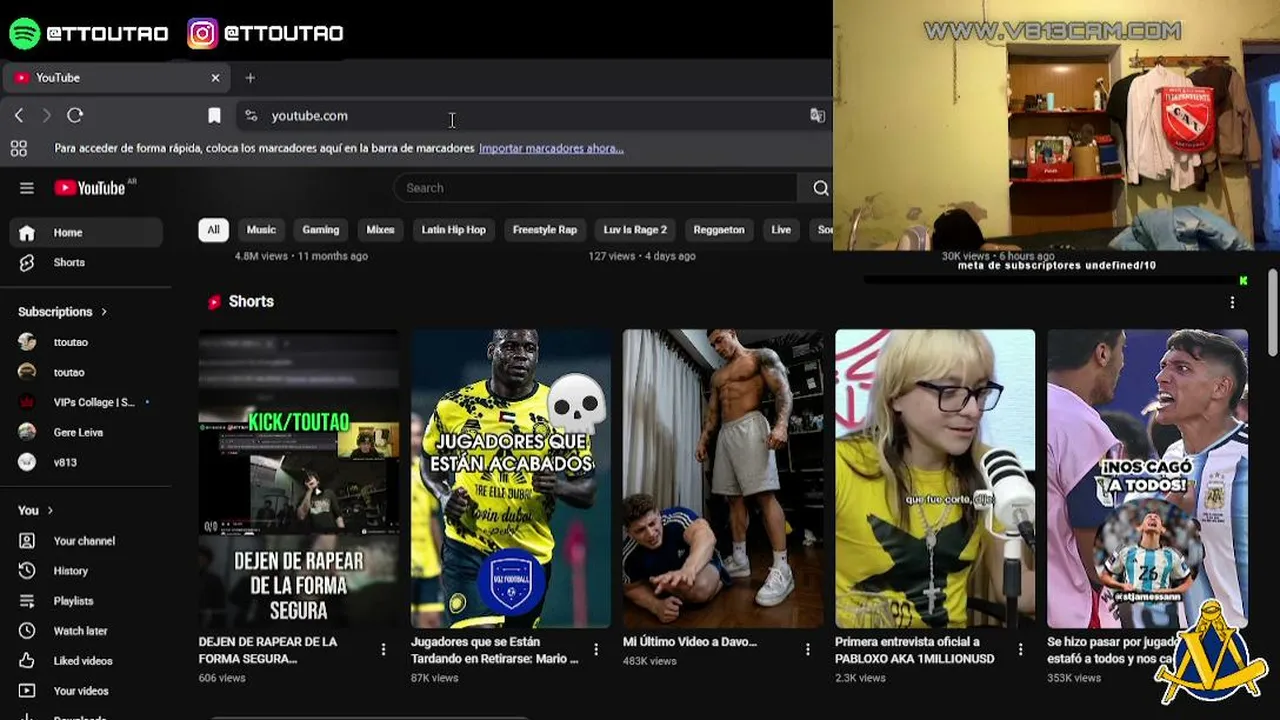Click the page vertical scrollbar thumb

[1272, 312]
